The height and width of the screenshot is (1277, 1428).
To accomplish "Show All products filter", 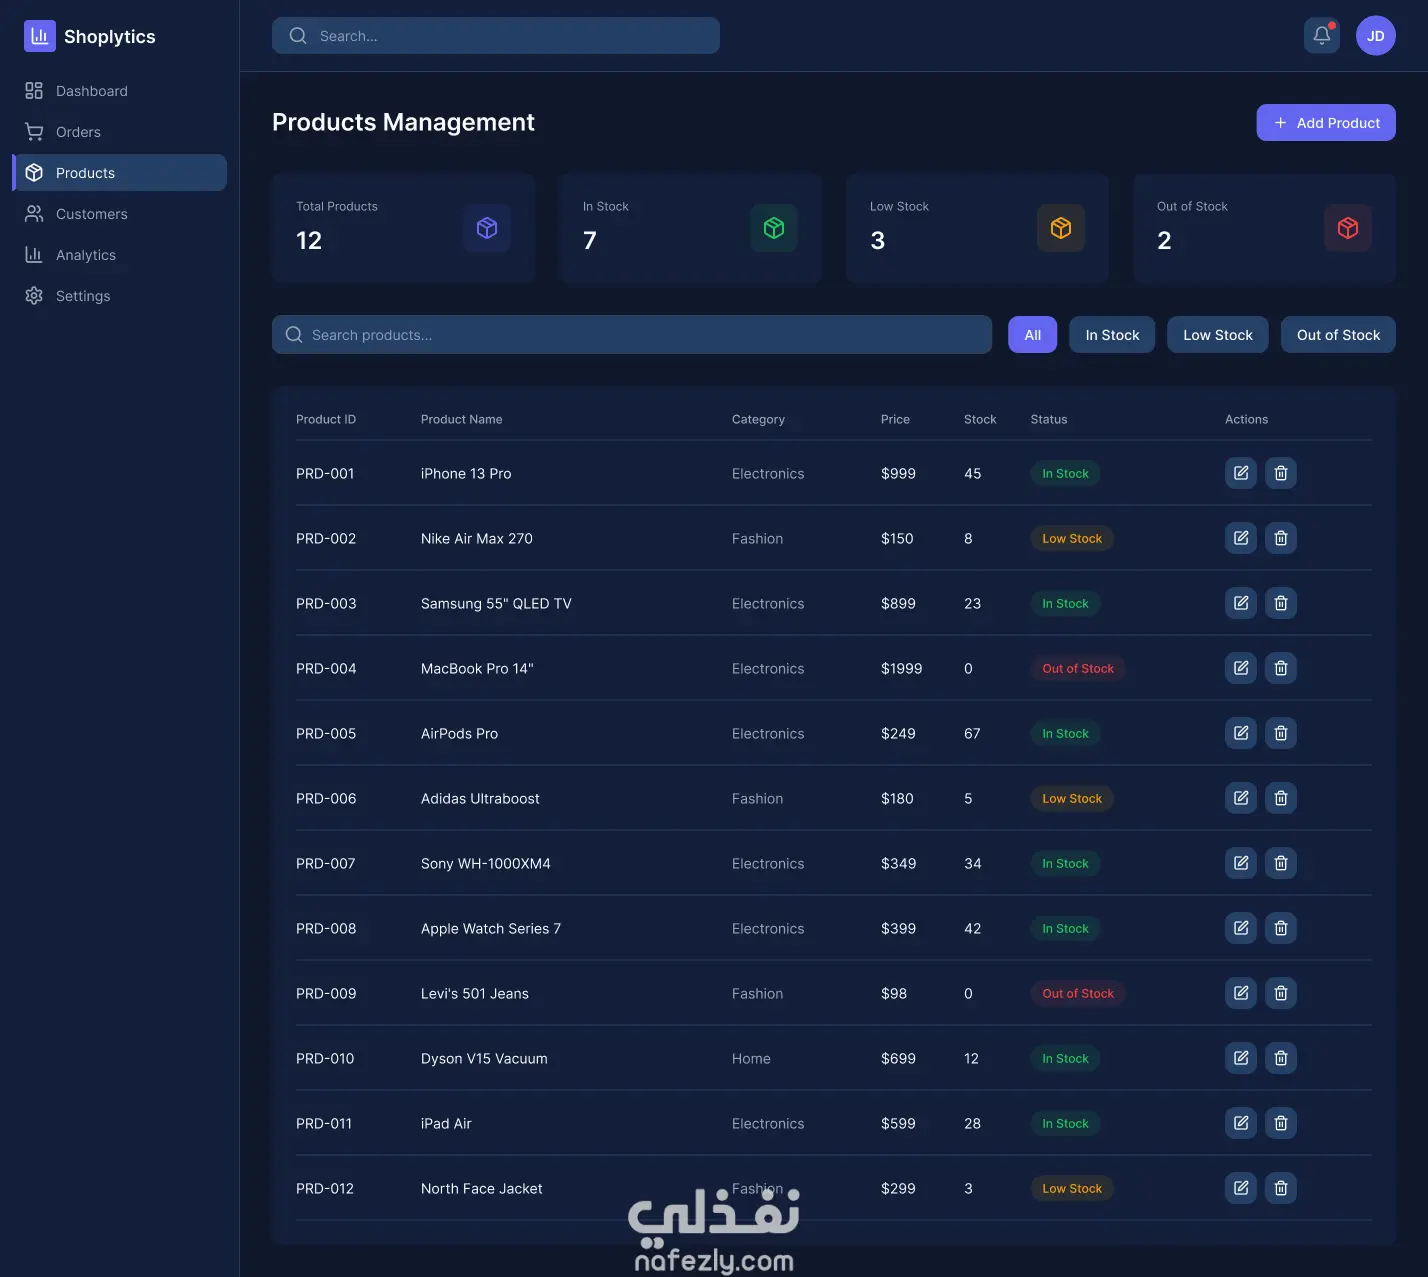I will pos(1033,335).
